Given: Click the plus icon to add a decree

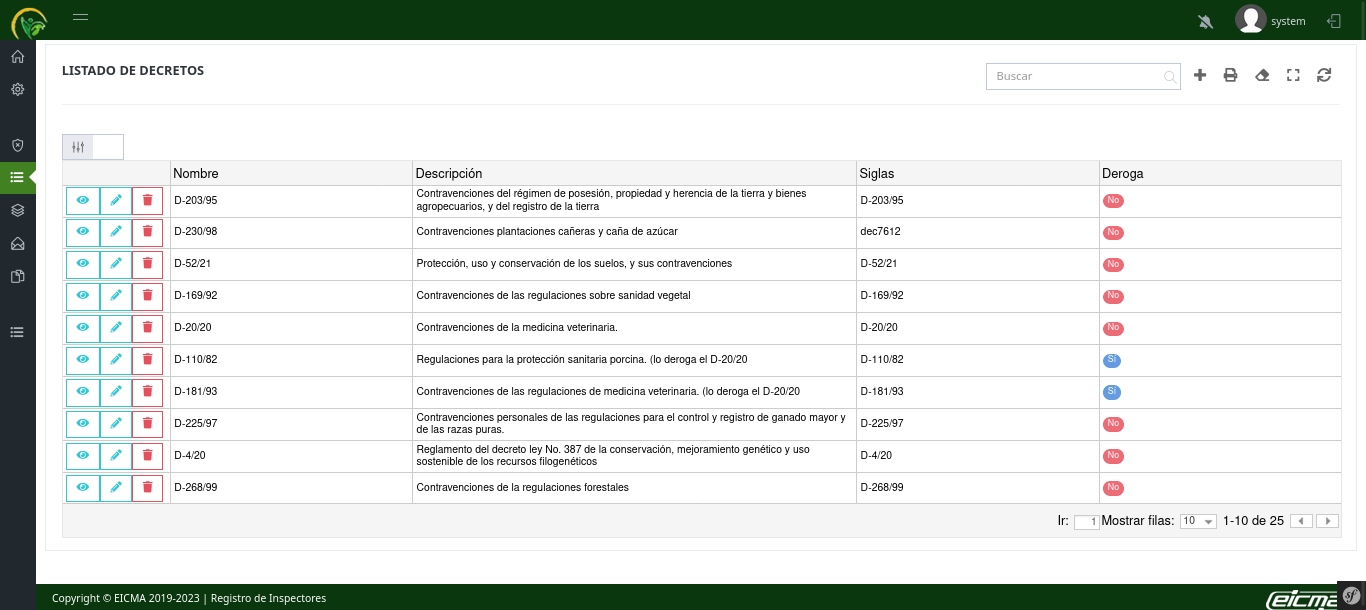Looking at the screenshot, I should [x=1200, y=76].
